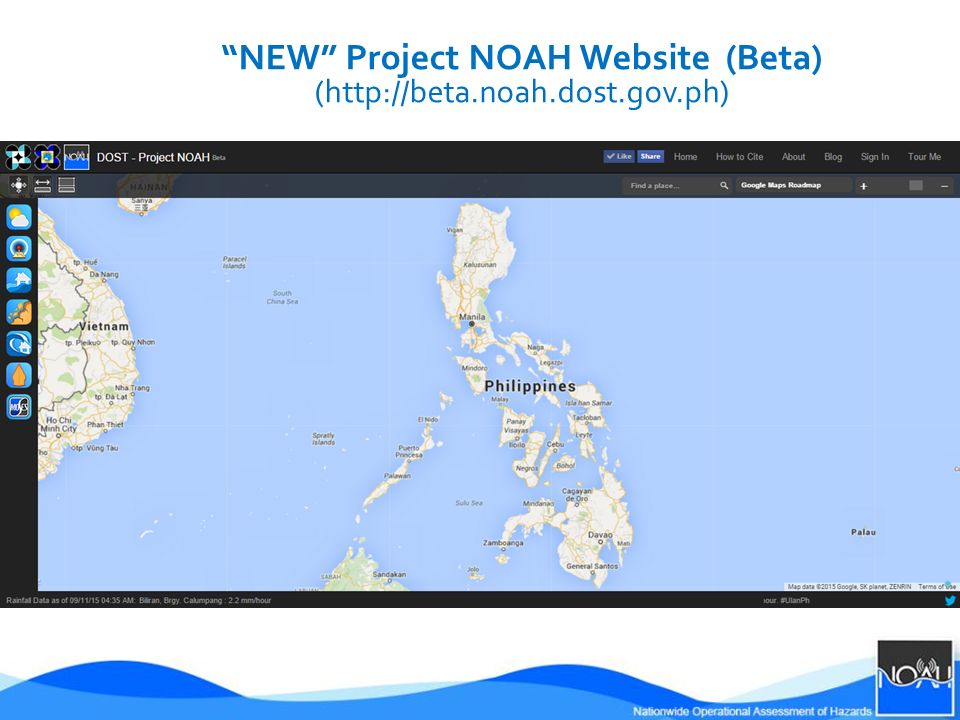Click the Rainfall Data status bar text
960x720 pixels.
click(x=138, y=600)
